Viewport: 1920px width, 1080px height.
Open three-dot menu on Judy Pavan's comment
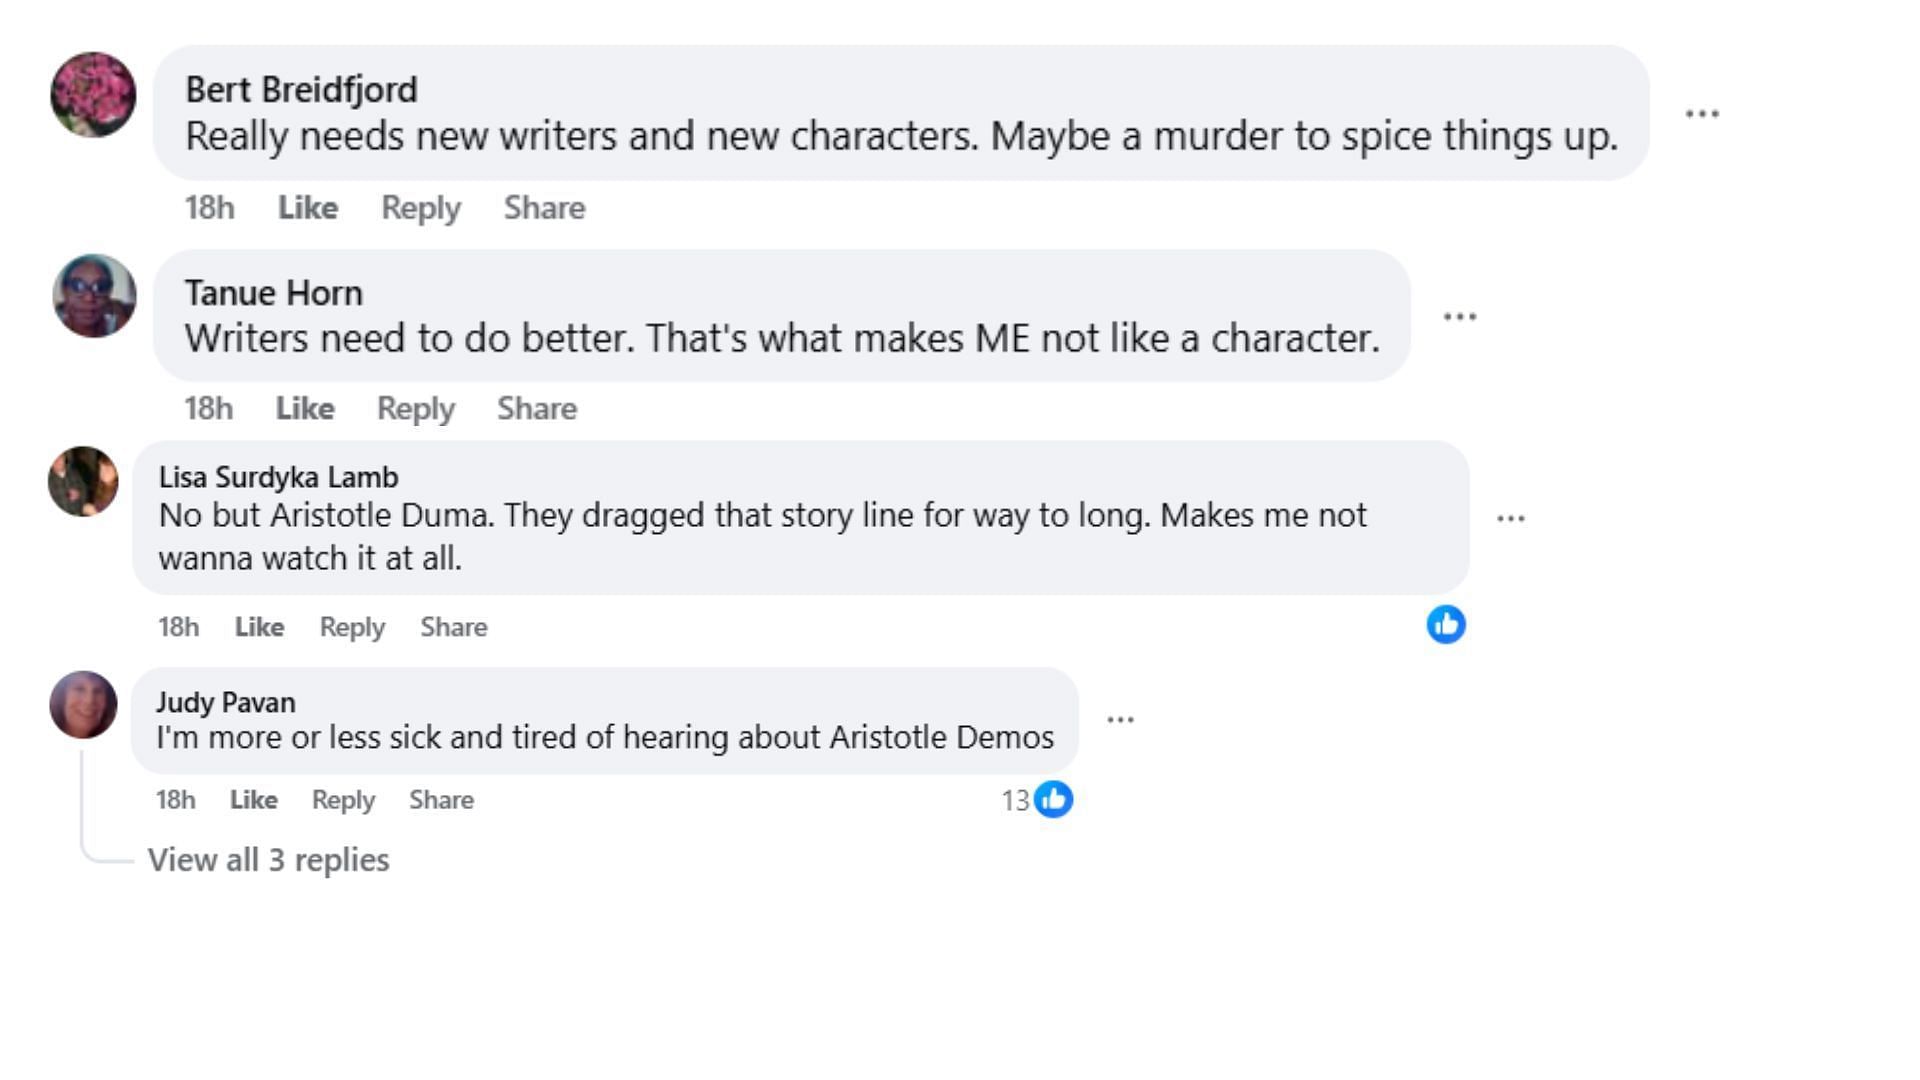[x=1120, y=720]
